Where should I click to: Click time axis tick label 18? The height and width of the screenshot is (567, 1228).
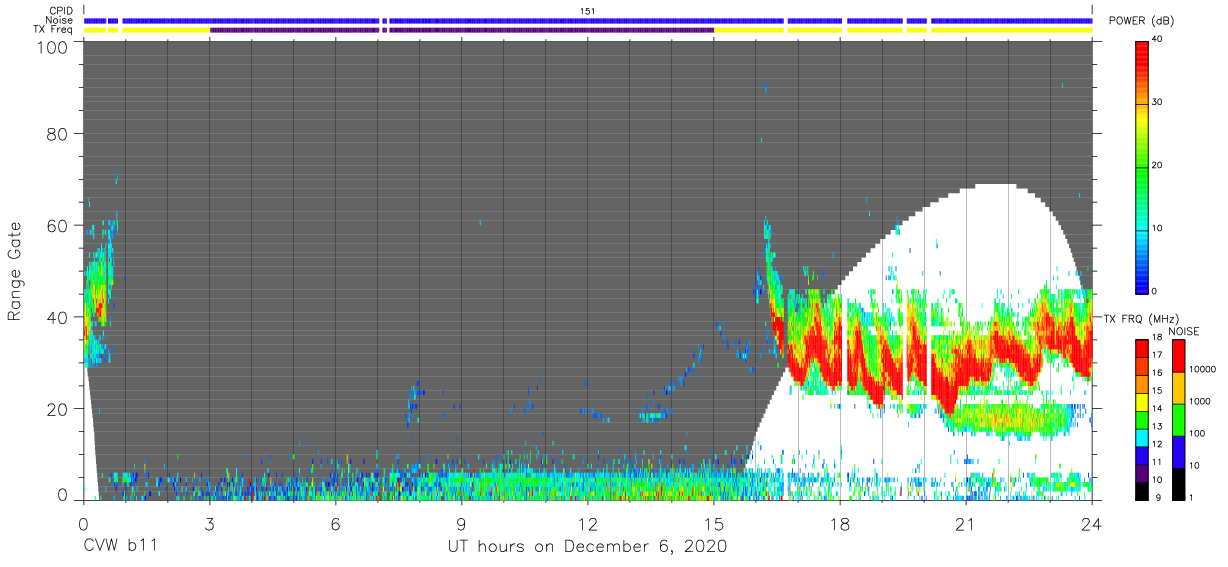coord(840,524)
